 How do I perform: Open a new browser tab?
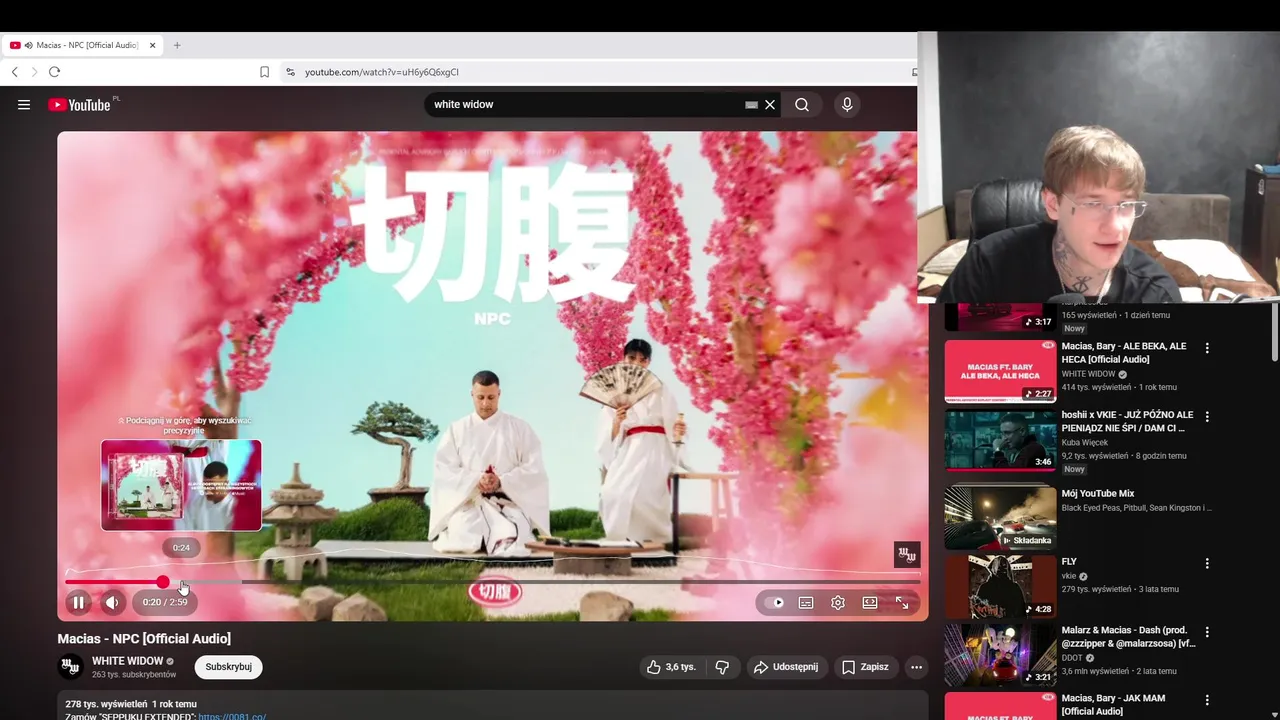point(177,45)
